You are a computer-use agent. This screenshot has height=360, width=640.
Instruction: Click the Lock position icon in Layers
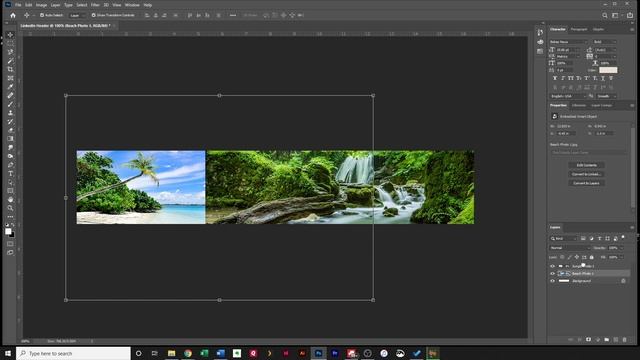tap(577, 257)
